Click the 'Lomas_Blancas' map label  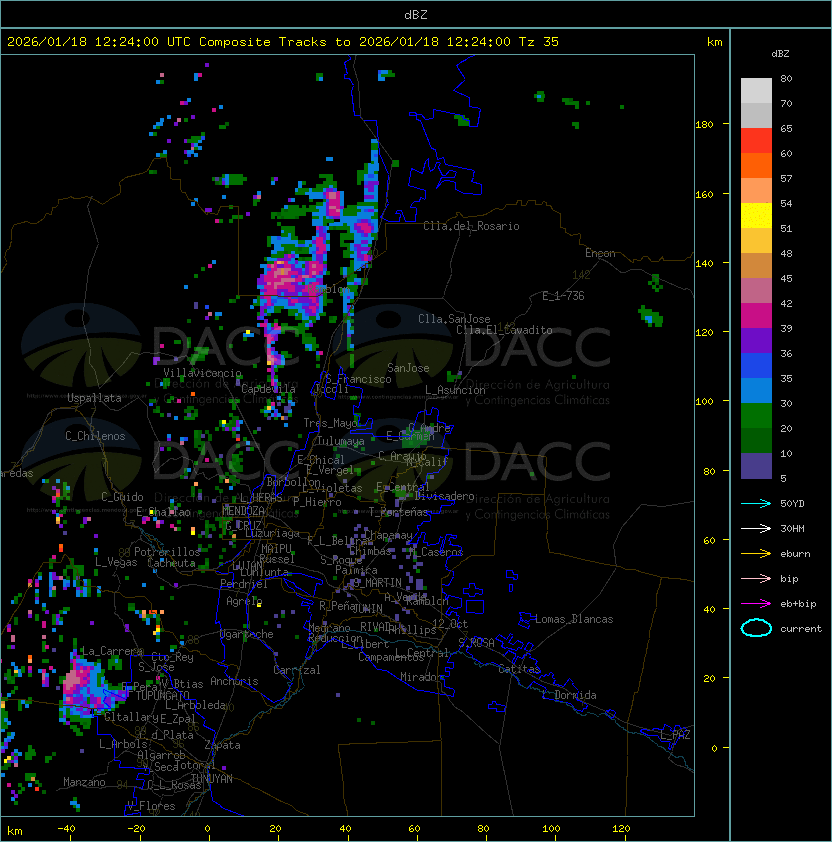tap(574, 619)
